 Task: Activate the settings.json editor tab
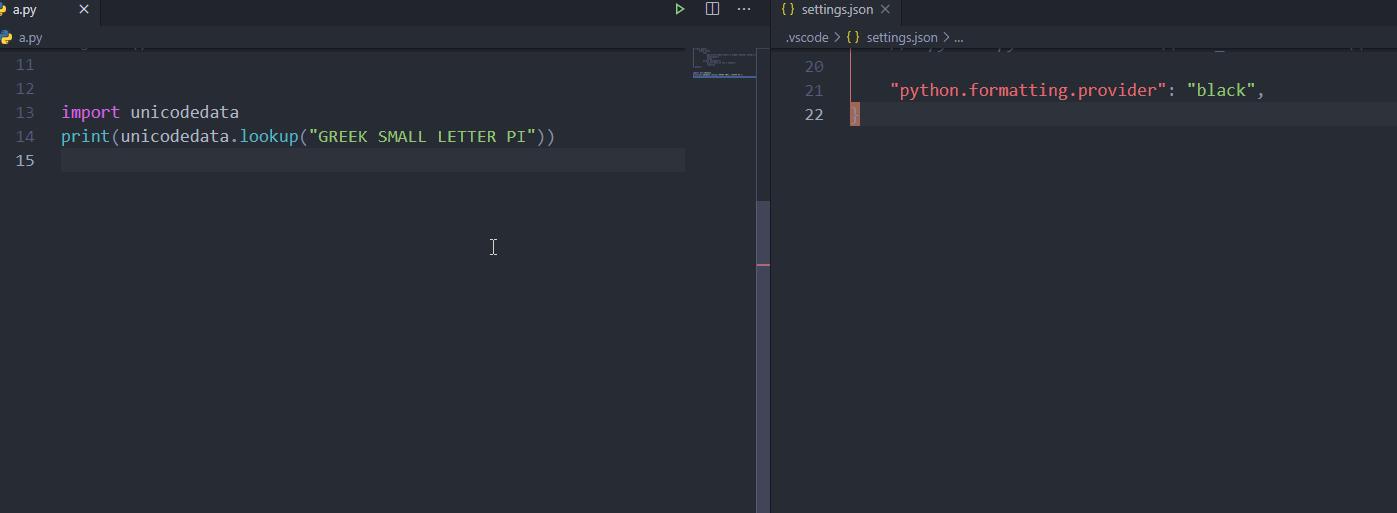(836, 10)
